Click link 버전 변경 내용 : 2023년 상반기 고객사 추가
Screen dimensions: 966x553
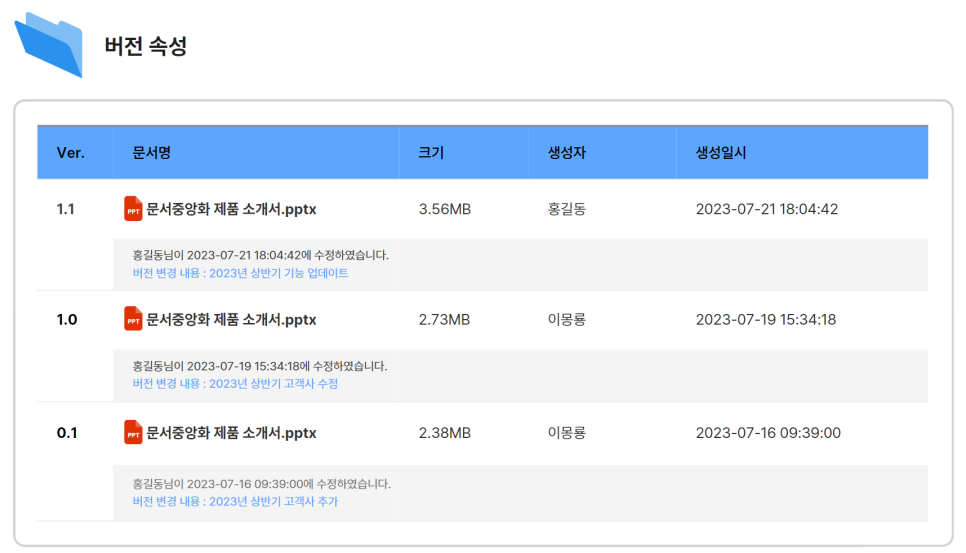pos(235,501)
